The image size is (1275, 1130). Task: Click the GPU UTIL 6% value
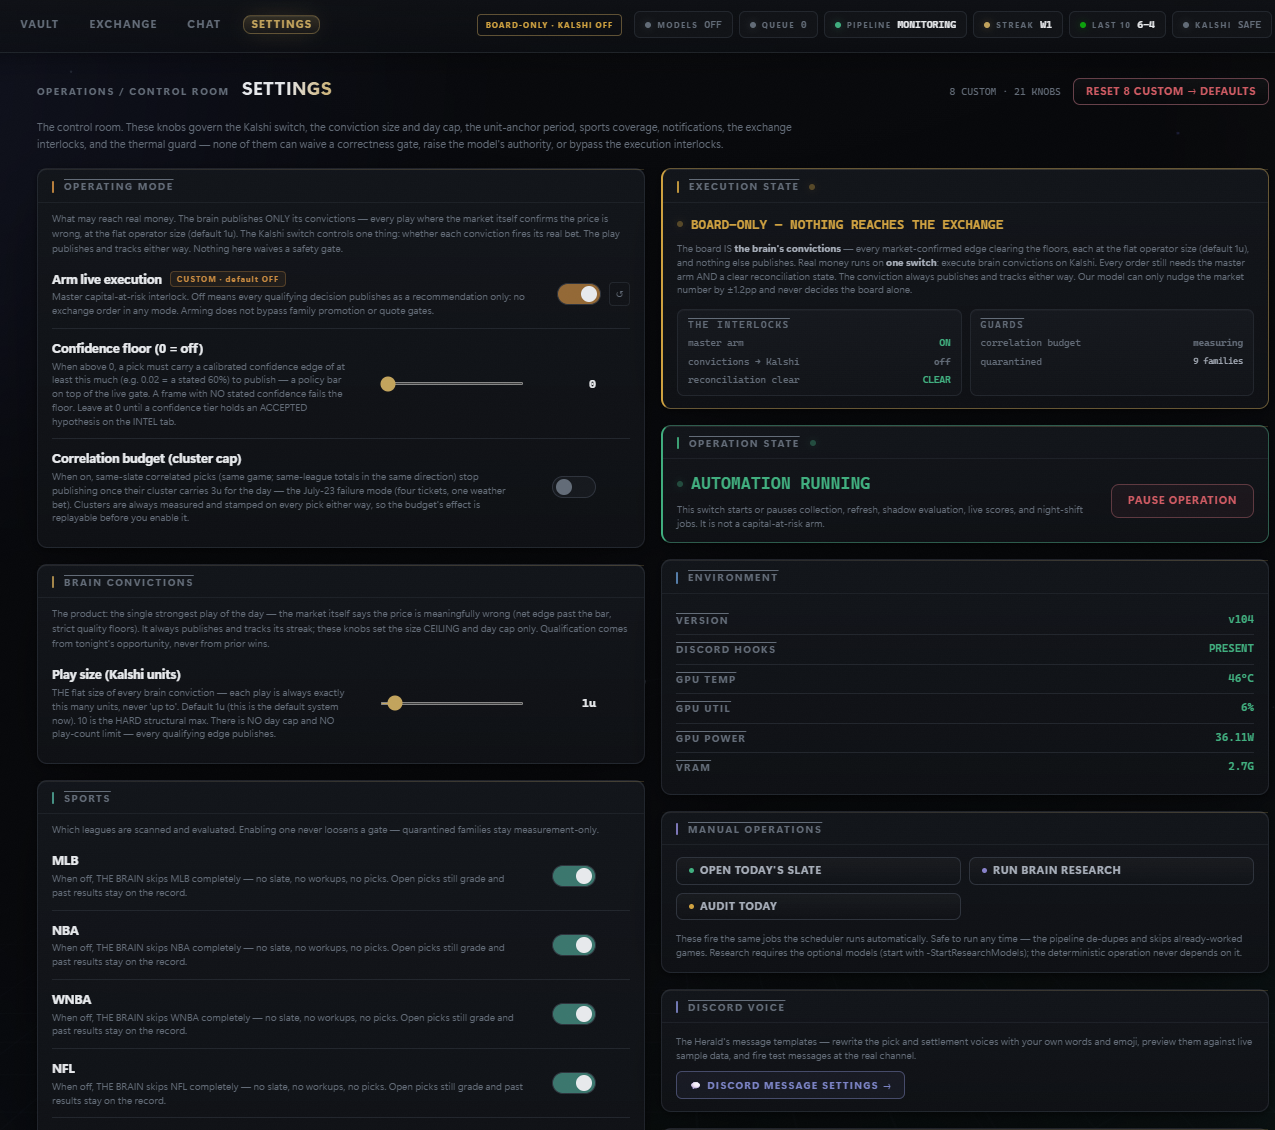tap(1247, 708)
